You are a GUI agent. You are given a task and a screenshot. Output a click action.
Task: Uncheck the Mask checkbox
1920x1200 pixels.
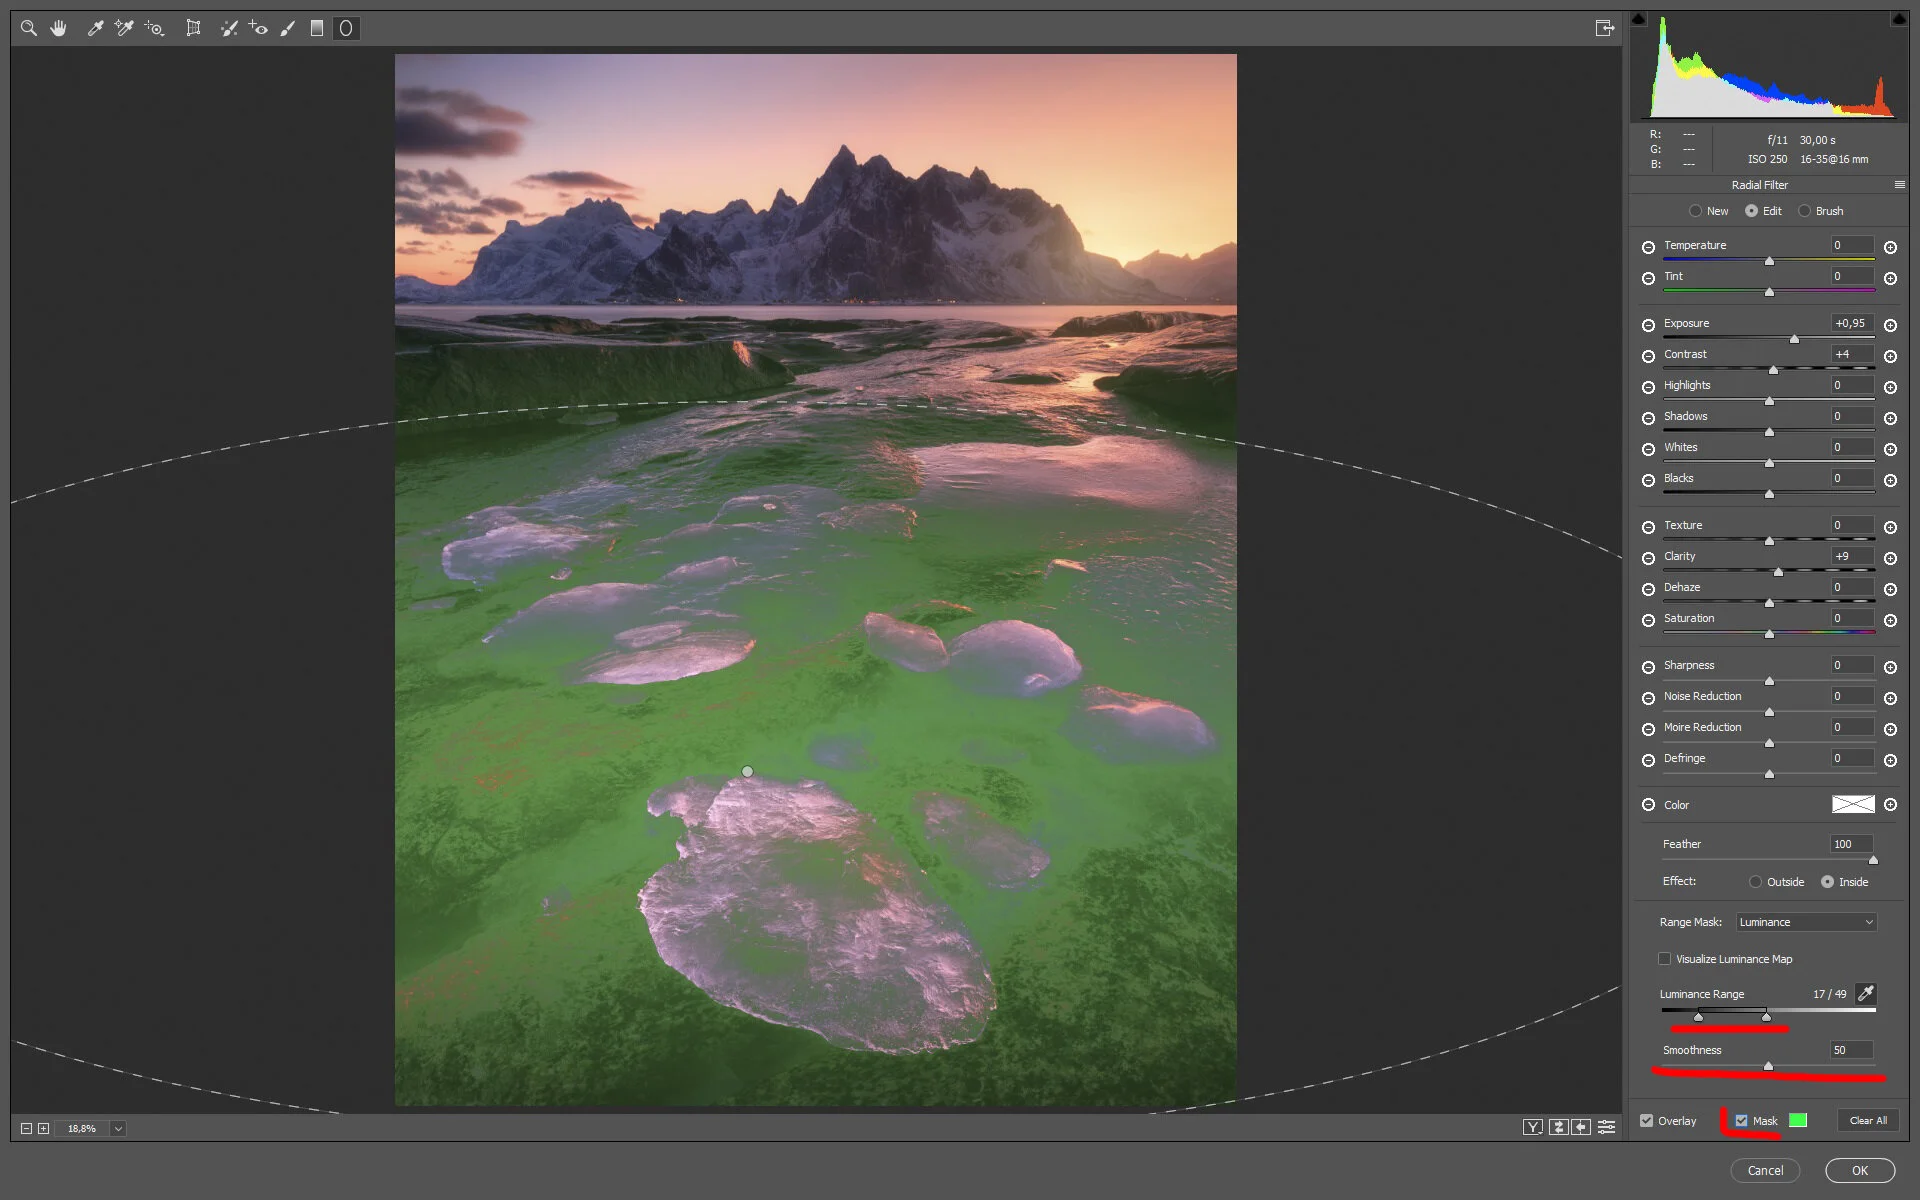(x=1741, y=1120)
